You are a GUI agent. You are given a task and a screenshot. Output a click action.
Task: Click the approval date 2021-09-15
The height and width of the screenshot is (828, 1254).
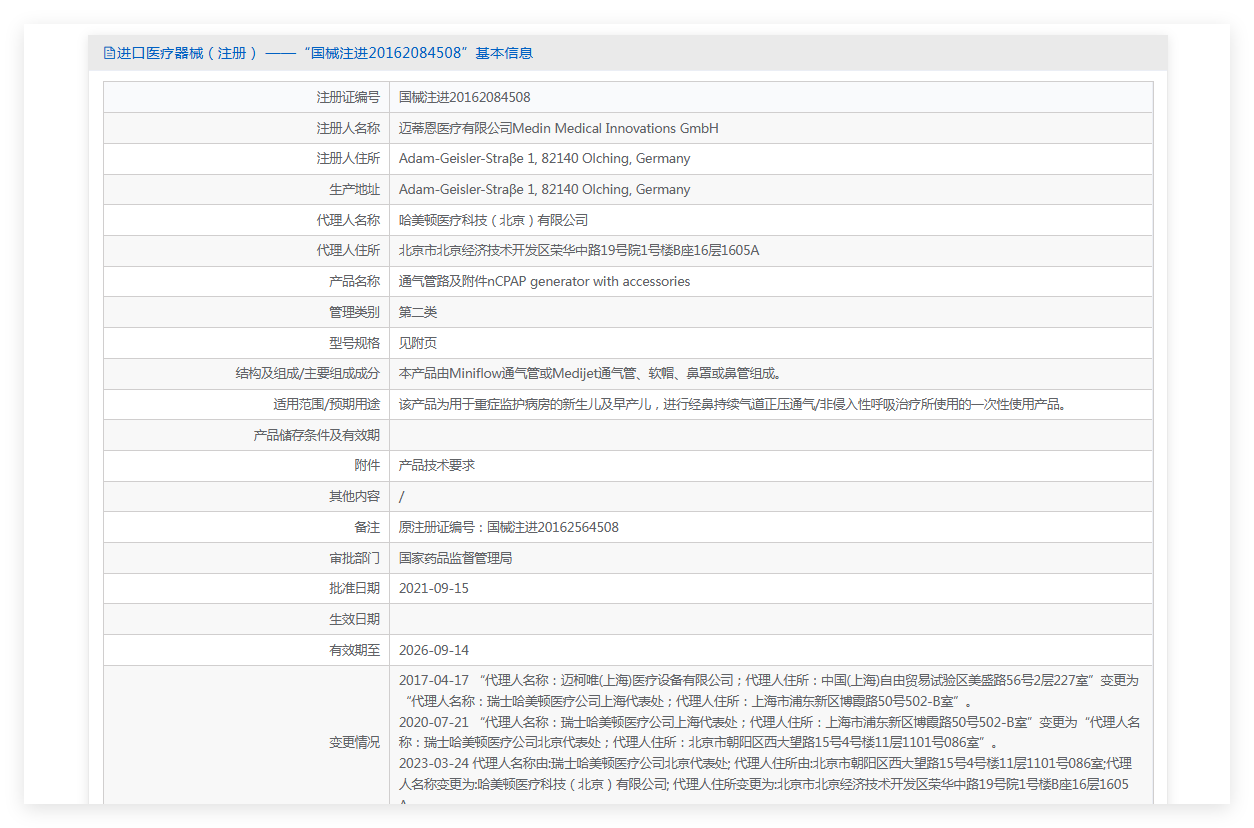click(434, 588)
